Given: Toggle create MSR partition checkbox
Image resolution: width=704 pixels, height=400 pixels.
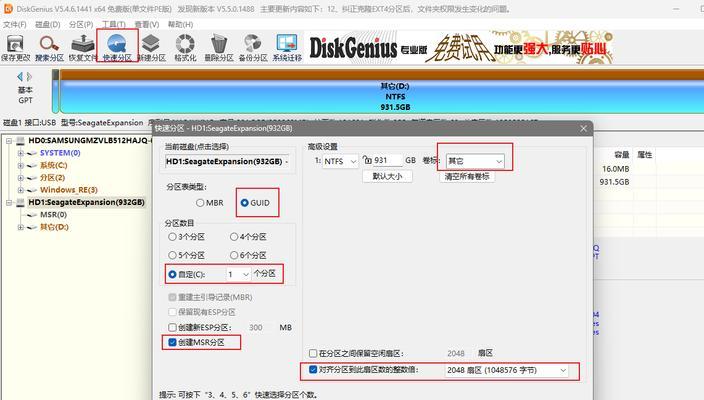Looking at the screenshot, I should [172, 342].
